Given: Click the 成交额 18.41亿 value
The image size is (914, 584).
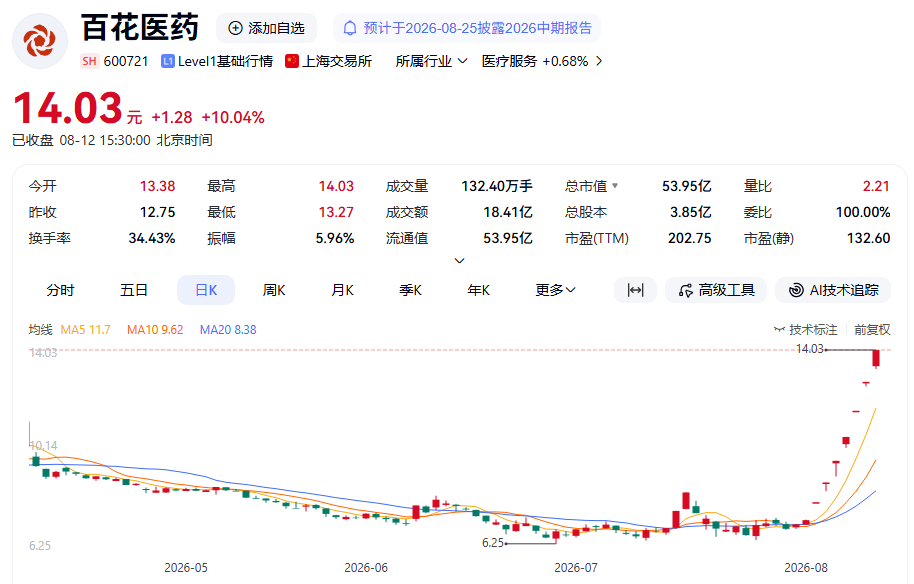Looking at the screenshot, I should pyautogui.click(x=508, y=212).
